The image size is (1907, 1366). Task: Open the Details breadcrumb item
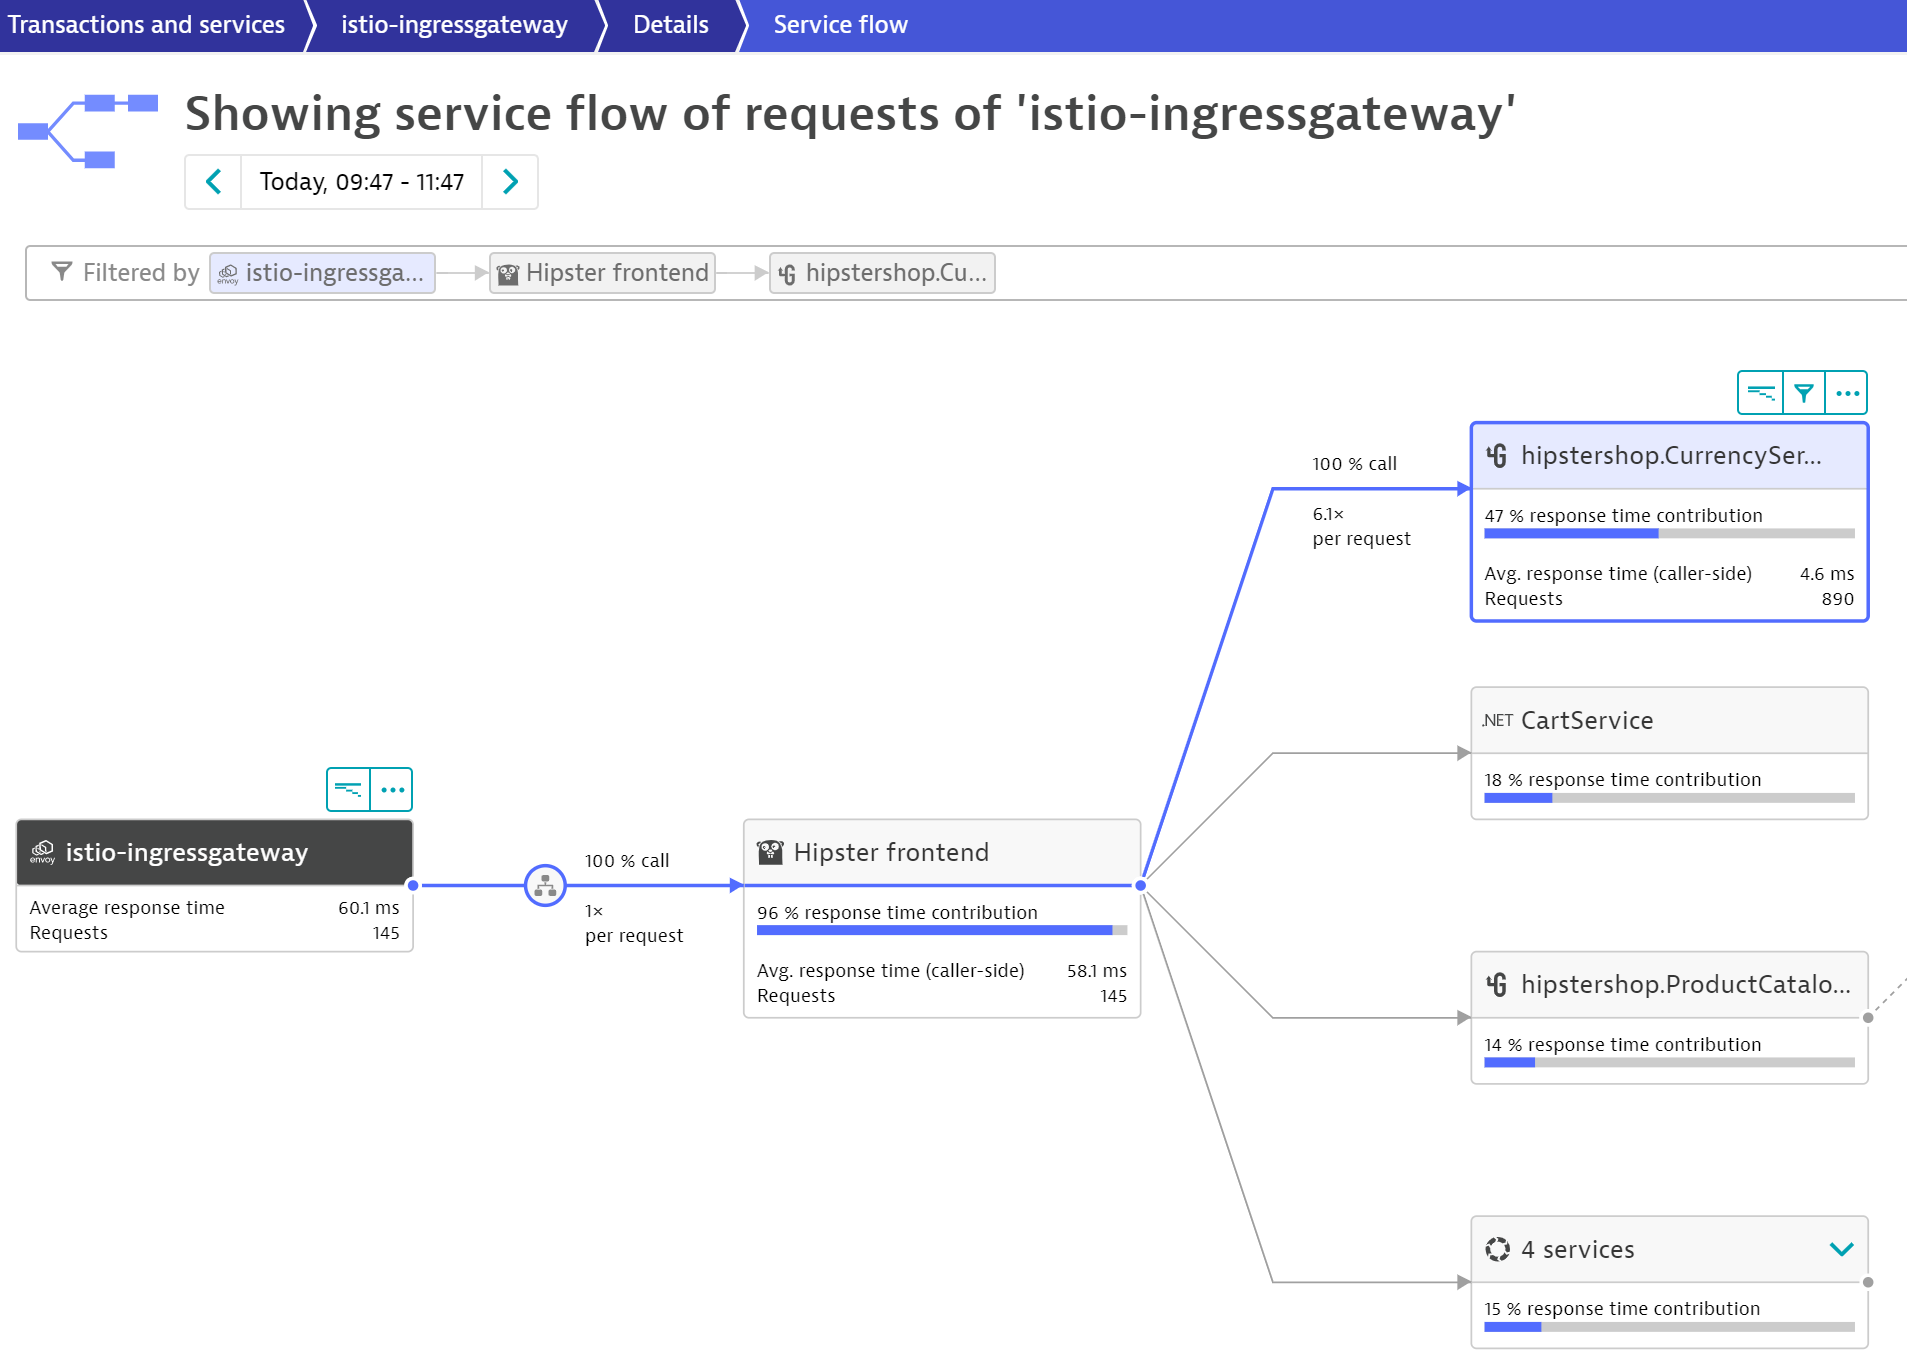pos(670,25)
